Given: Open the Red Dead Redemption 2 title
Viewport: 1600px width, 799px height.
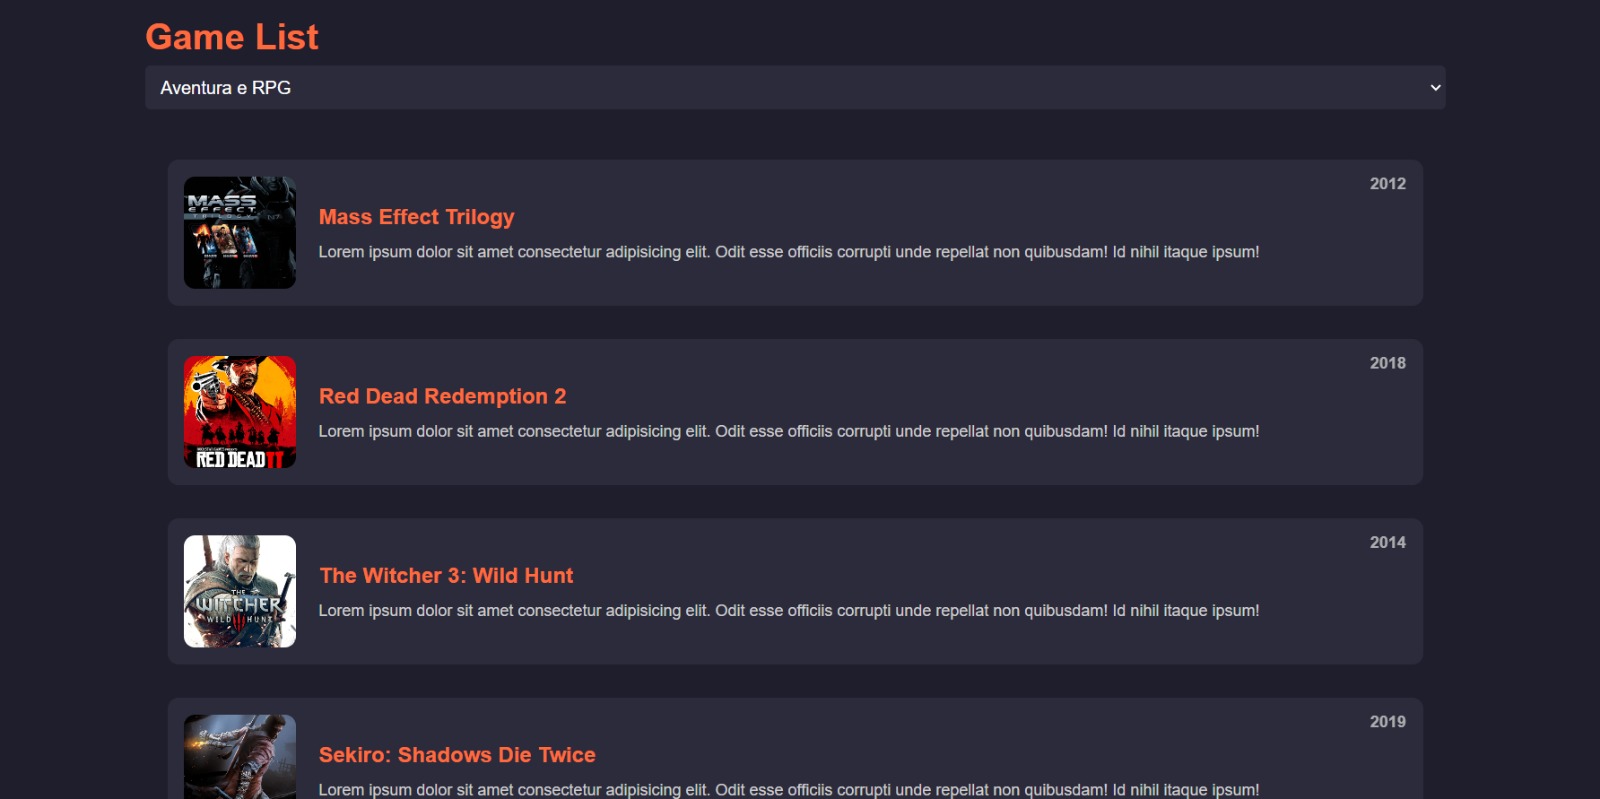Looking at the screenshot, I should pos(443,396).
